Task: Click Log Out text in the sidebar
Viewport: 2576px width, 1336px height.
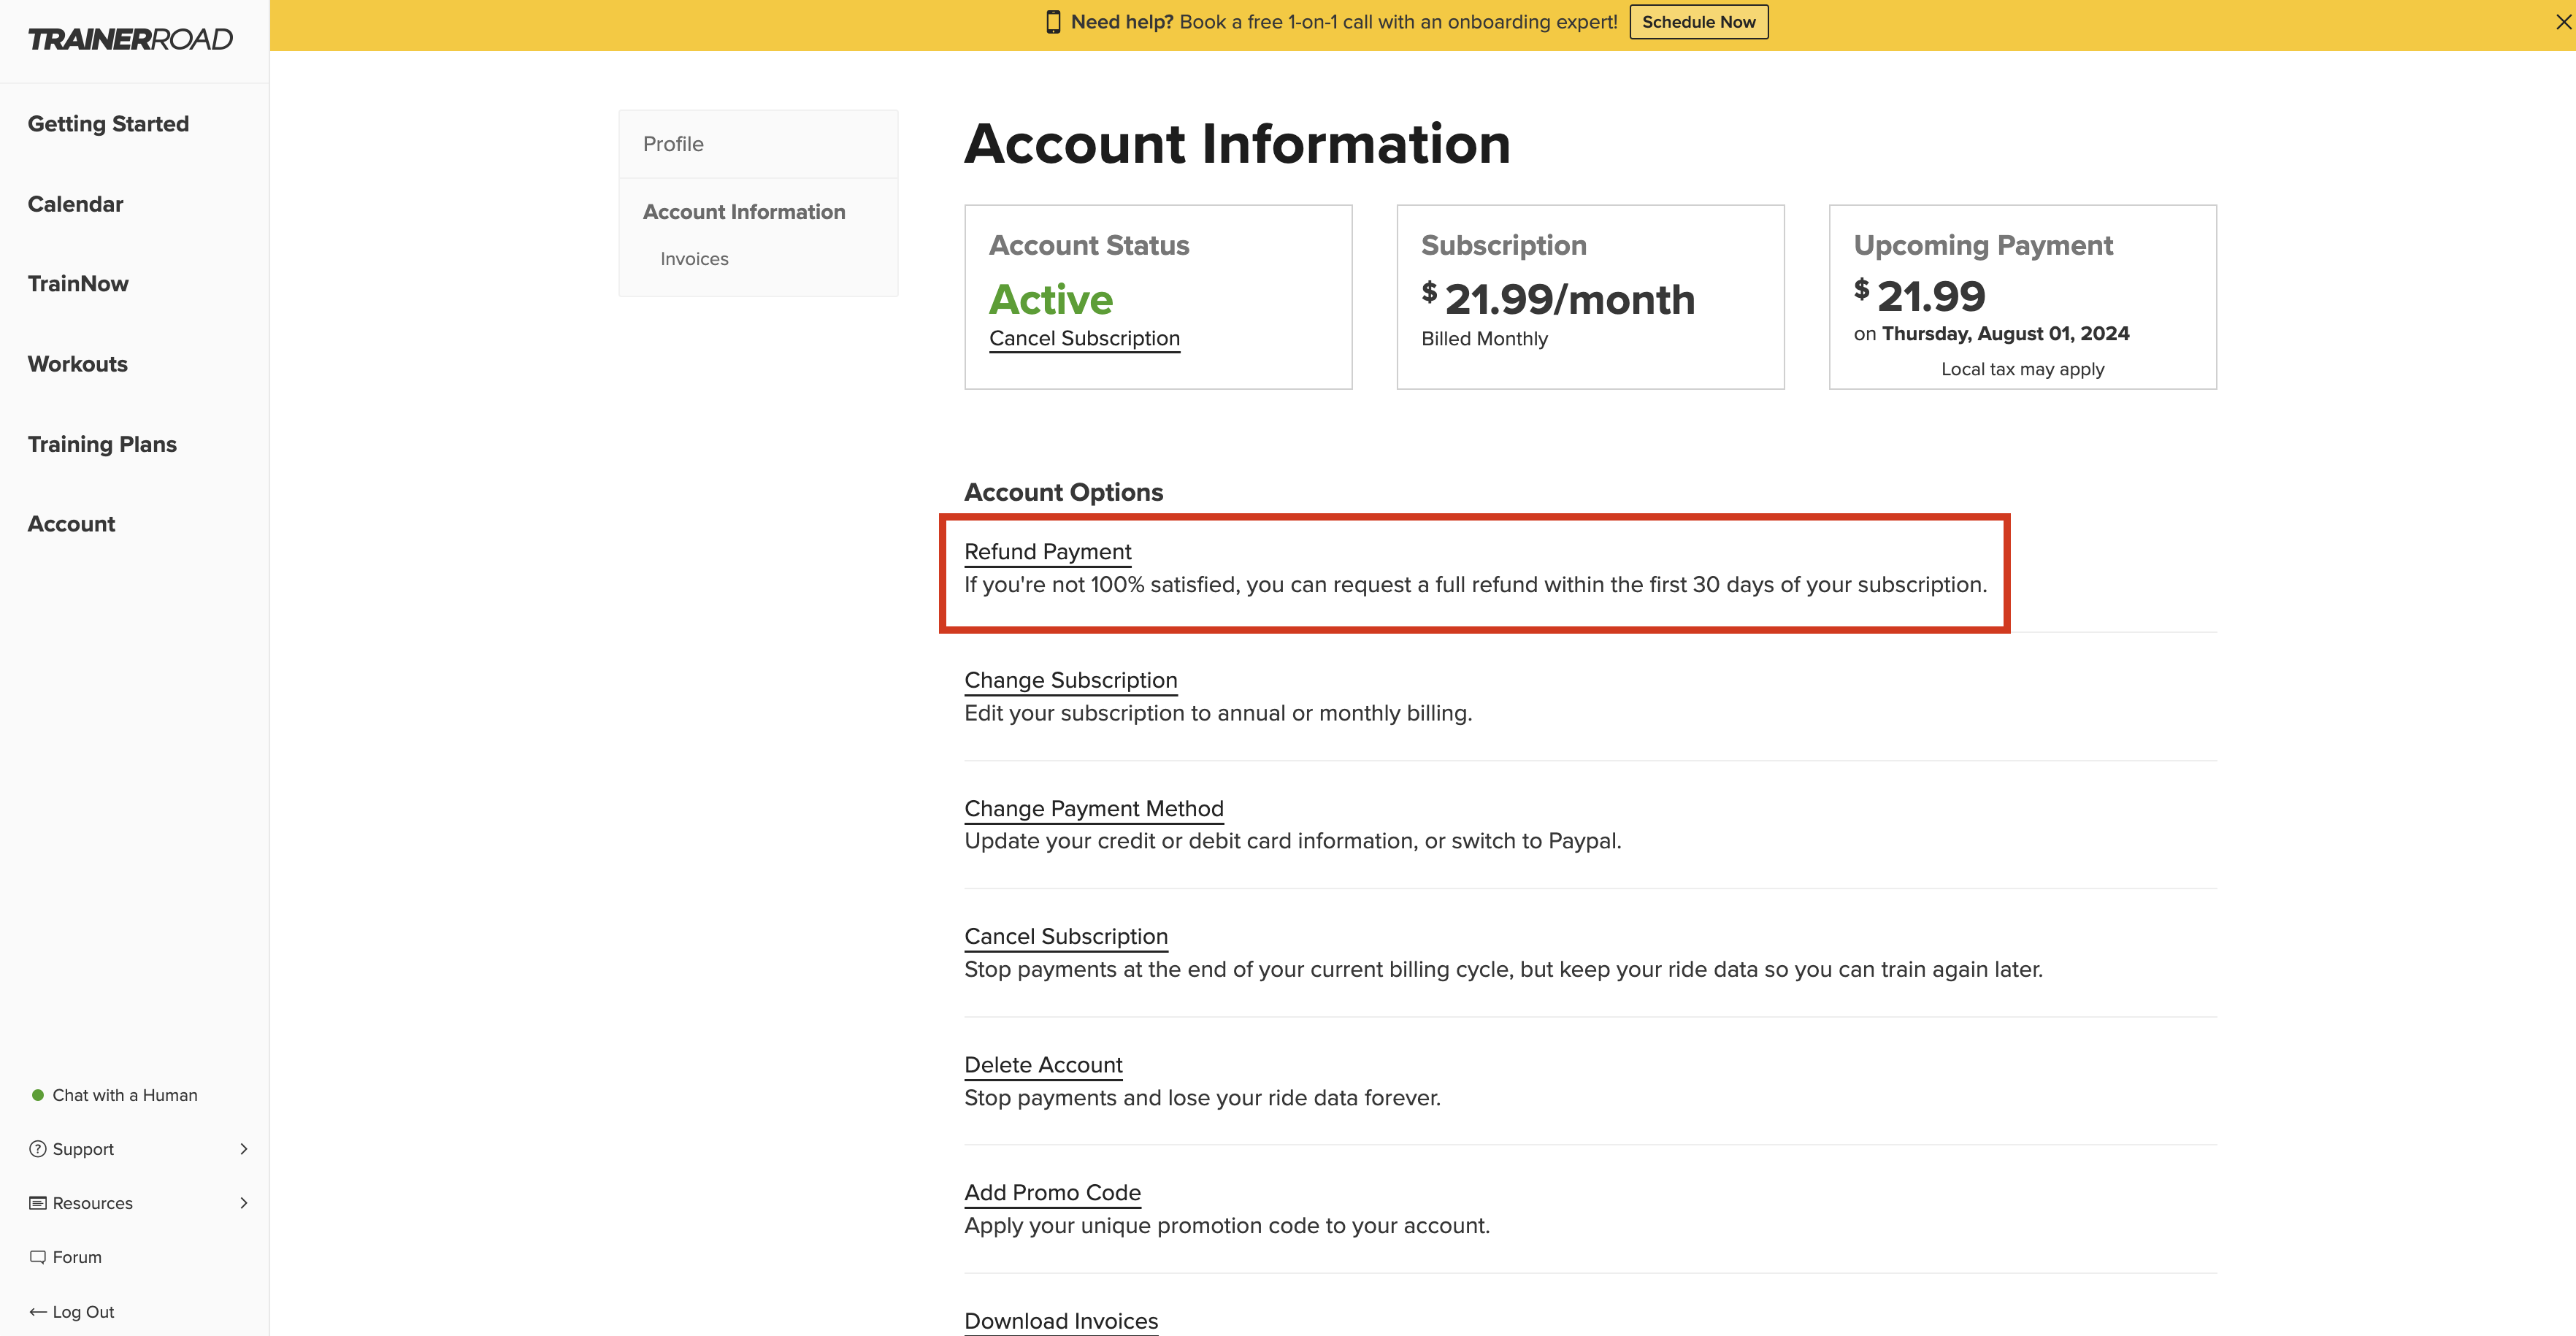Action: pyautogui.click(x=83, y=1312)
